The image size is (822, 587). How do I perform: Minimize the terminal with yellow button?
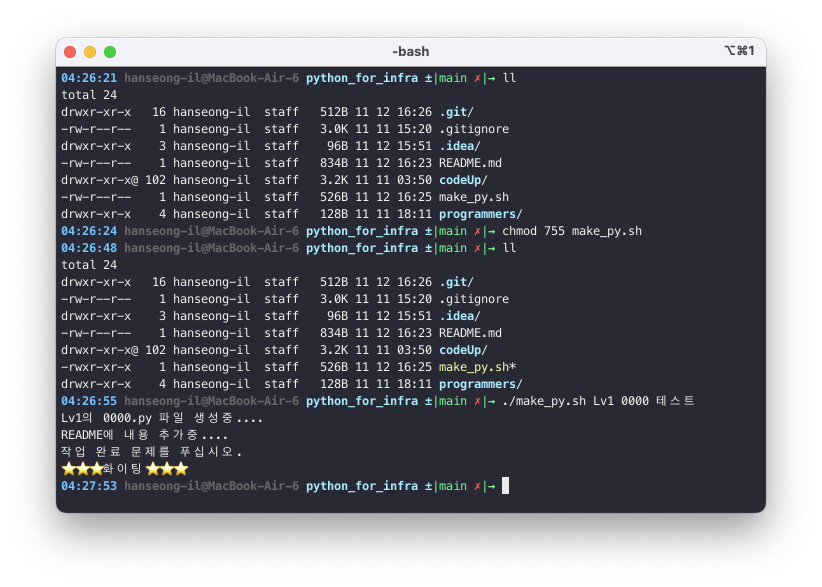90,52
